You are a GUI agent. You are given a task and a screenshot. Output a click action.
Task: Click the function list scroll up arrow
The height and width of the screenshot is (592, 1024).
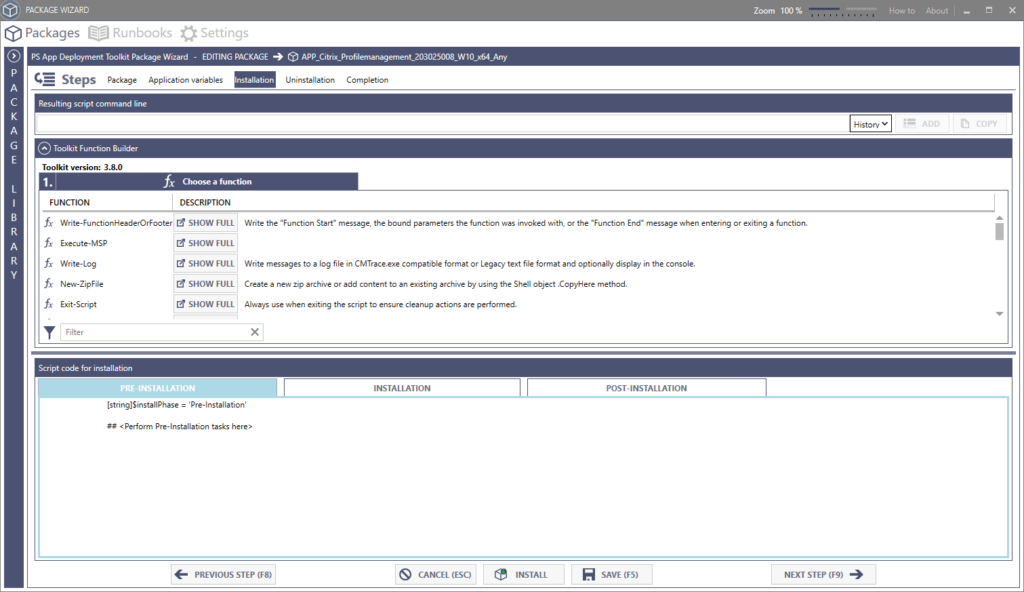click(x=999, y=218)
